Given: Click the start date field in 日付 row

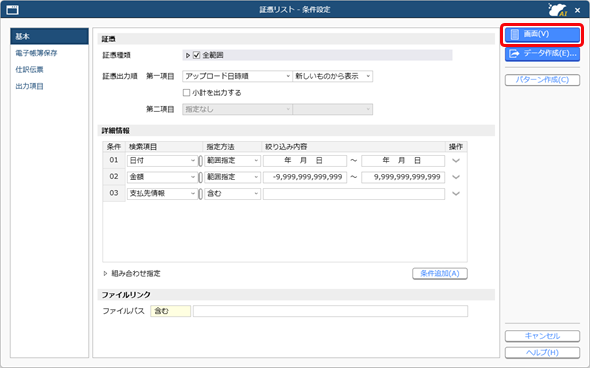Looking at the screenshot, I should tap(305, 161).
